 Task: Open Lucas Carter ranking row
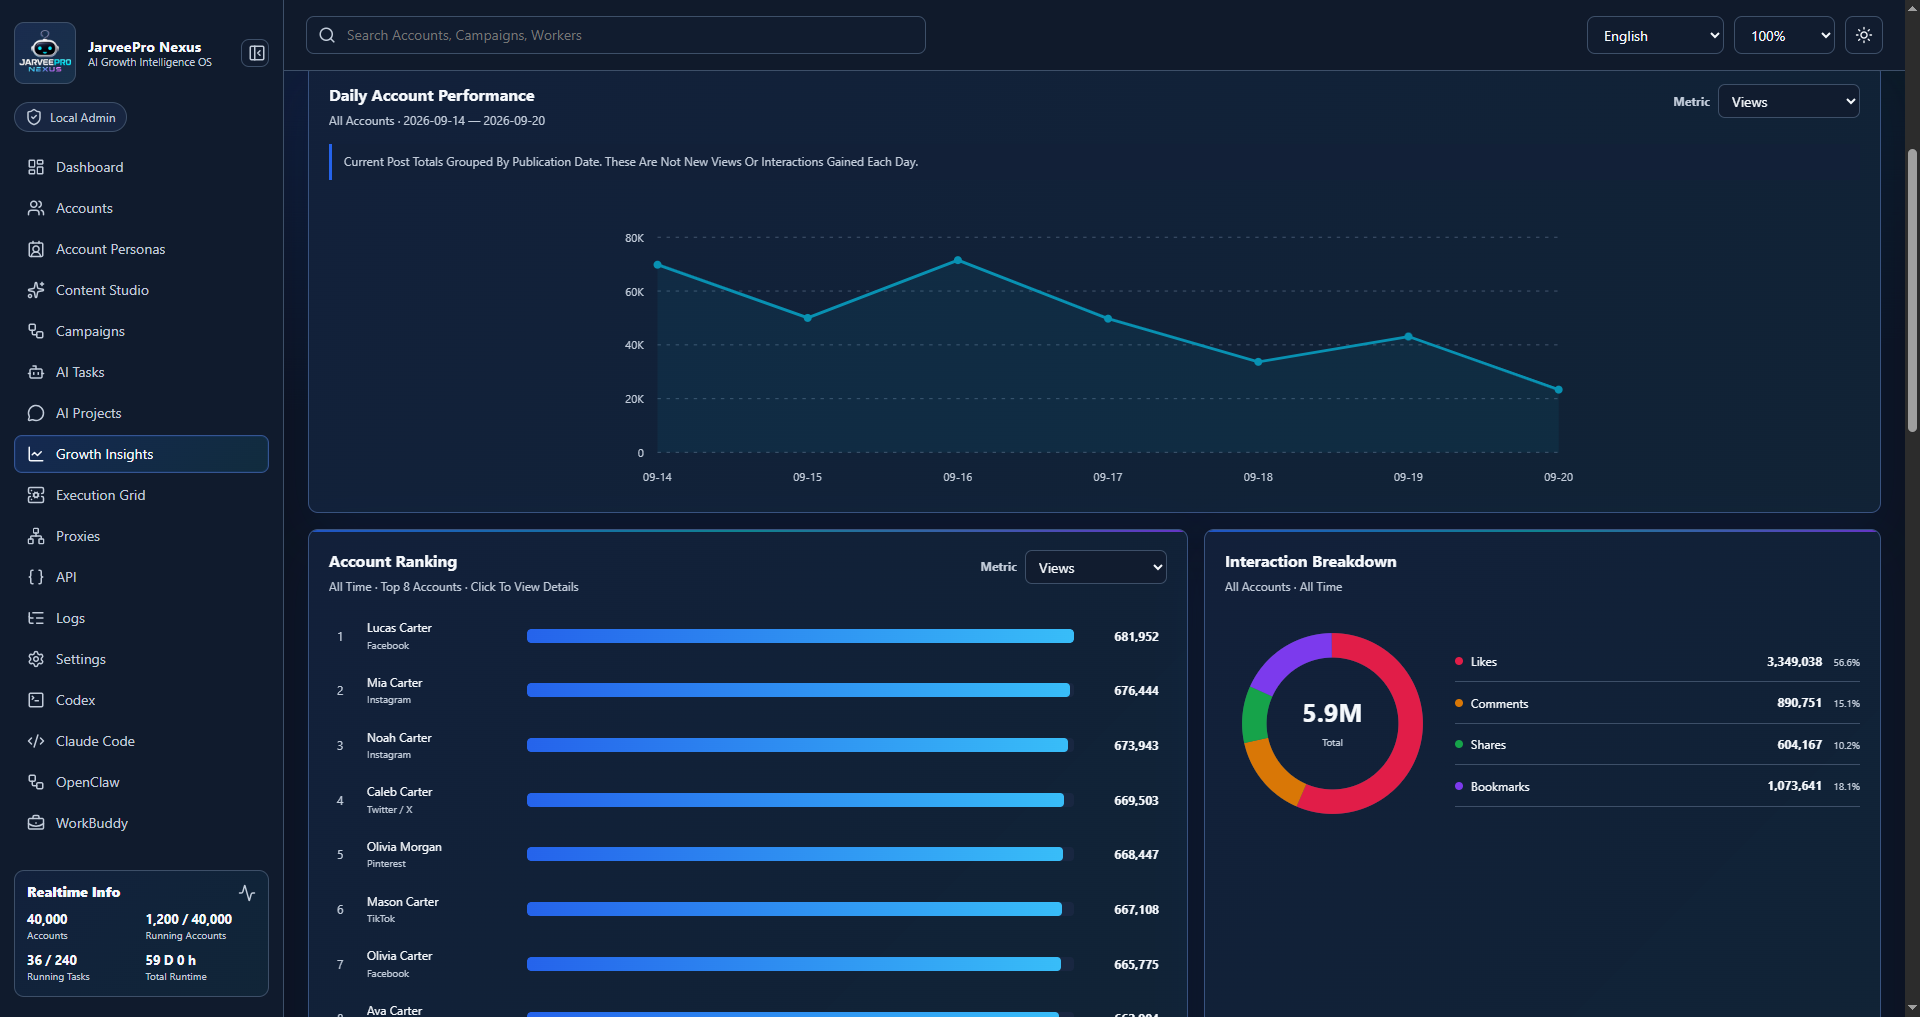747,636
